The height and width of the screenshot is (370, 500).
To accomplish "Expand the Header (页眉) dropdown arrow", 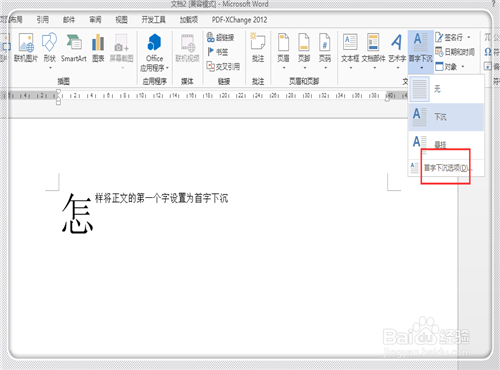I will coord(284,68).
